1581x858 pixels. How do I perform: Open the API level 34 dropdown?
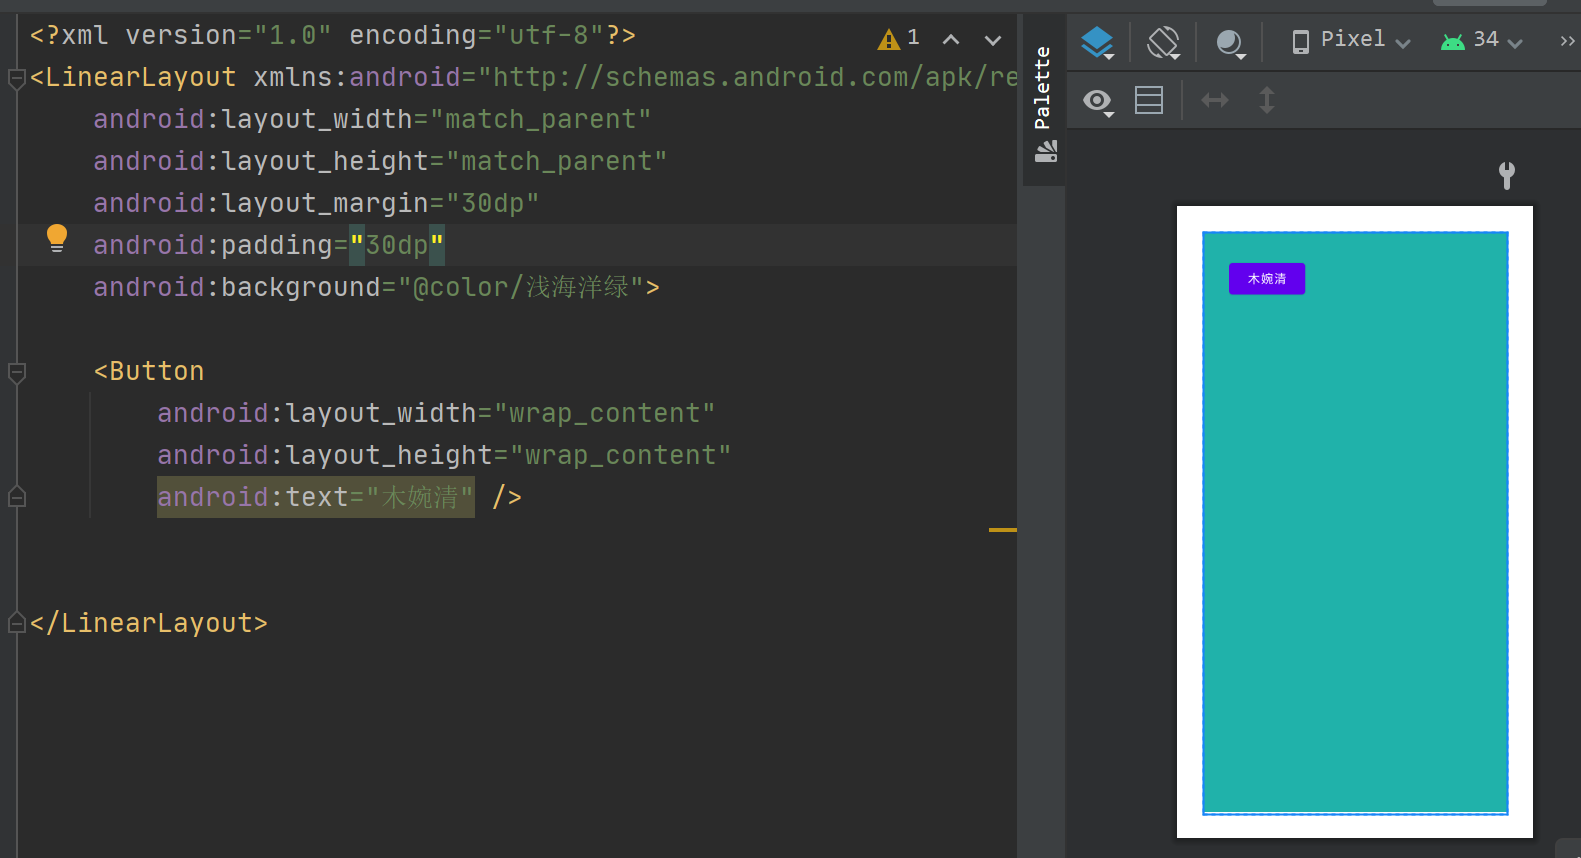pos(1482,41)
